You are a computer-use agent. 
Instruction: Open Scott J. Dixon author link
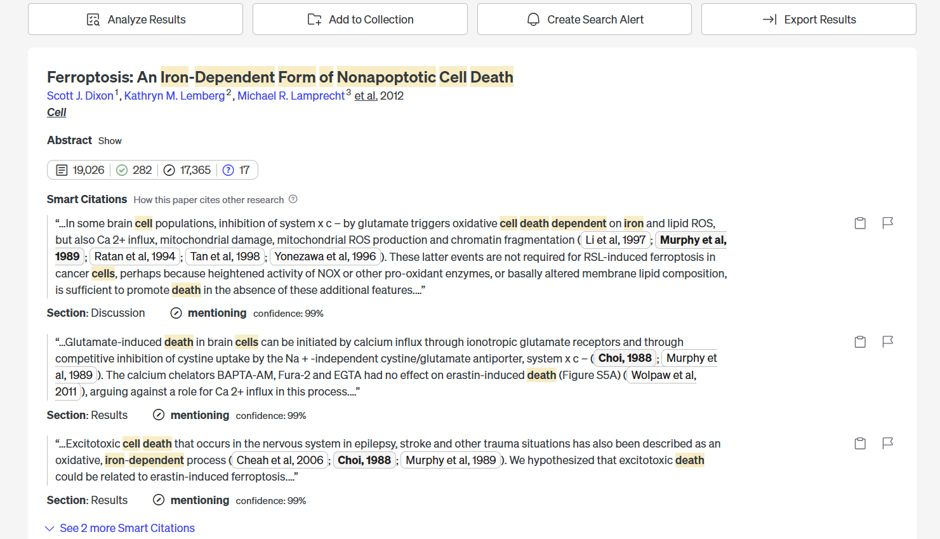tap(80, 96)
